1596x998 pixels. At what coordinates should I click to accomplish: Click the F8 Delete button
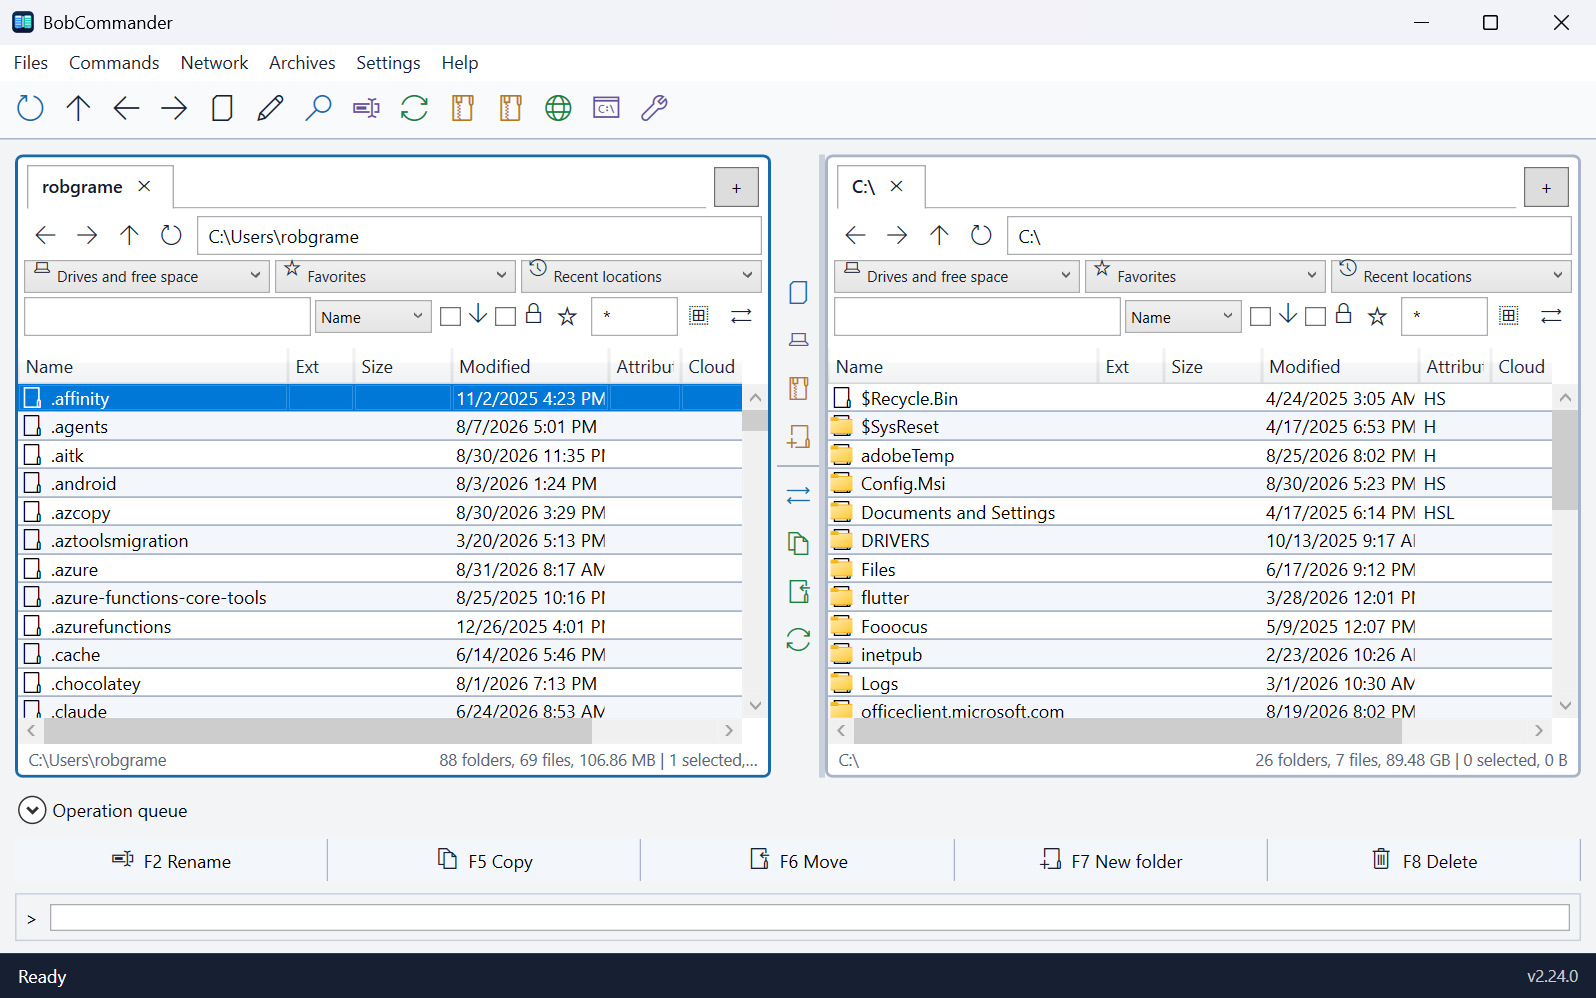click(x=1424, y=861)
